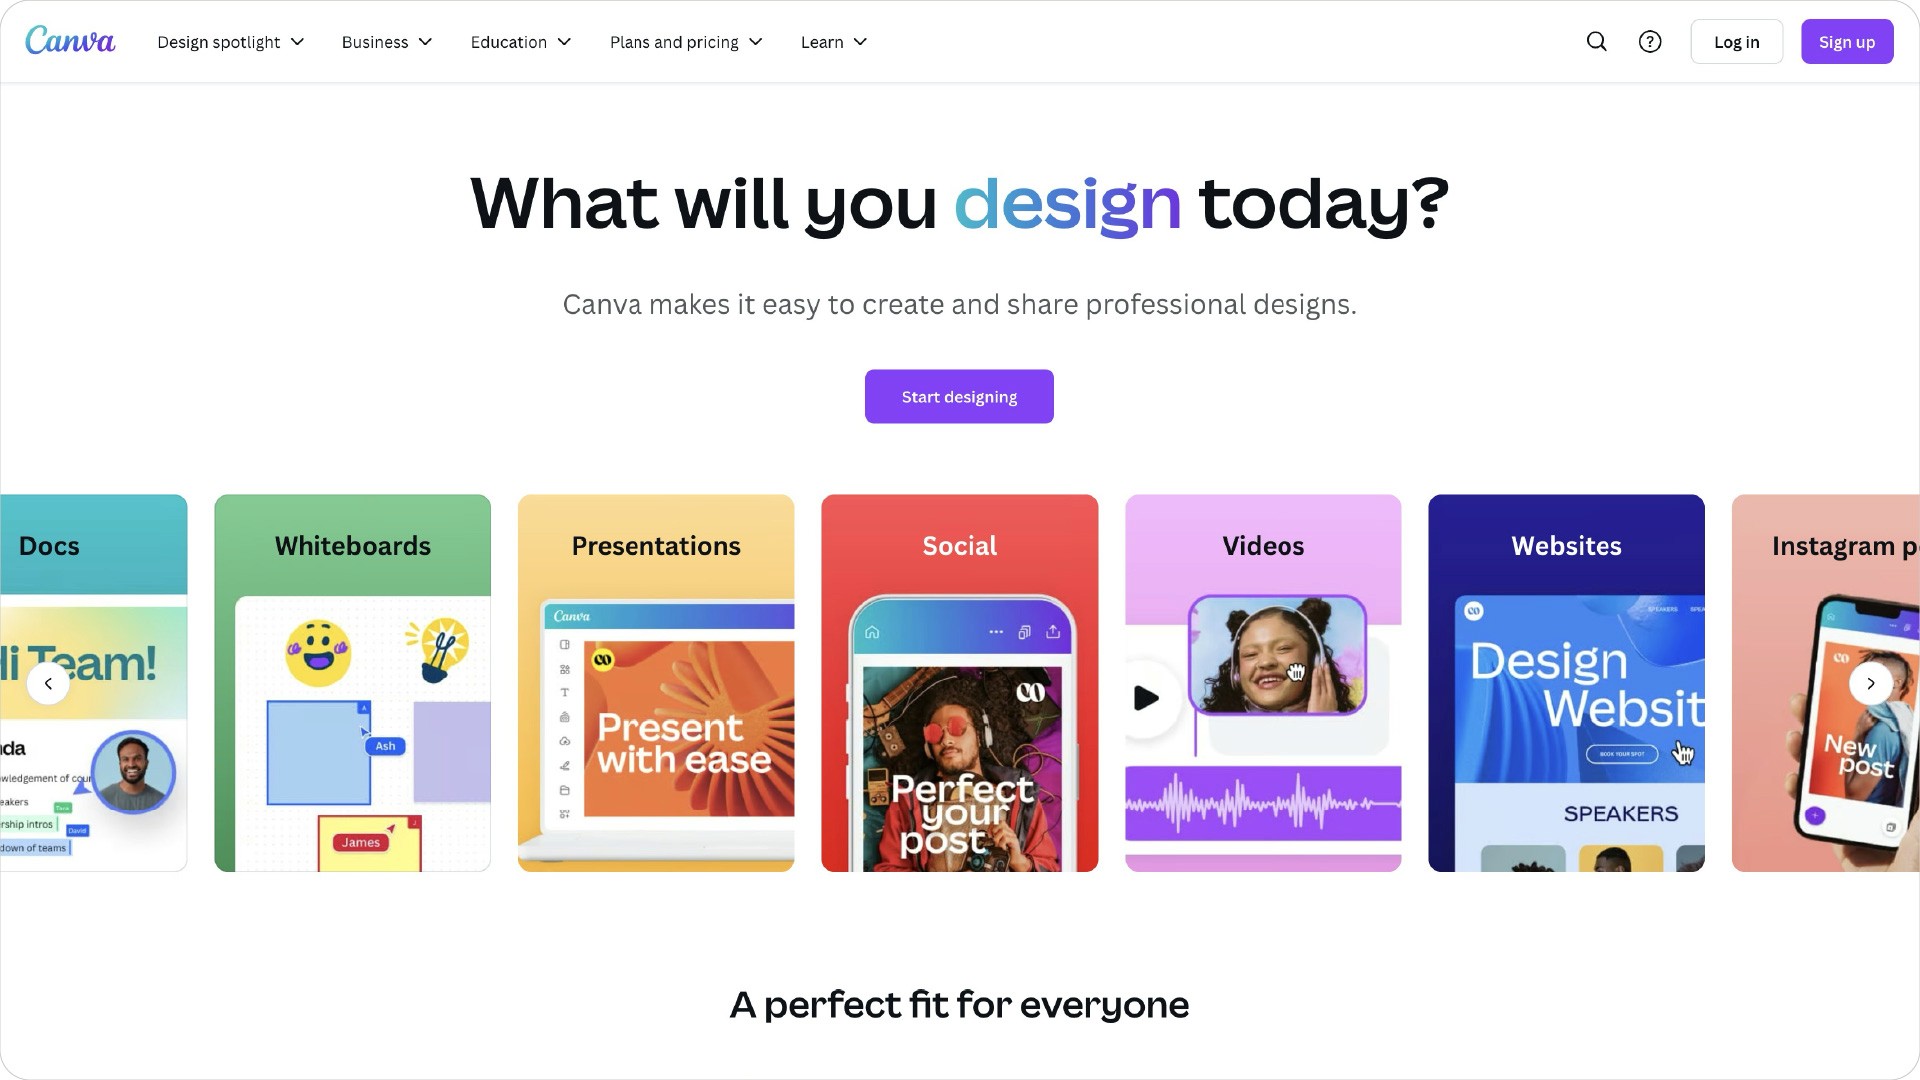Select the Websites design category card
The height and width of the screenshot is (1080, 1920).
tap(1567, 683)
